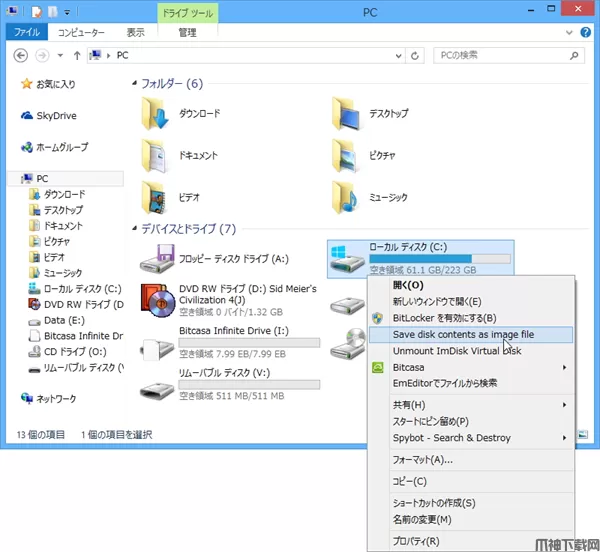
Task: Choose 新しいウィンドウで開く(E) menu item
Action: point(471,301)
